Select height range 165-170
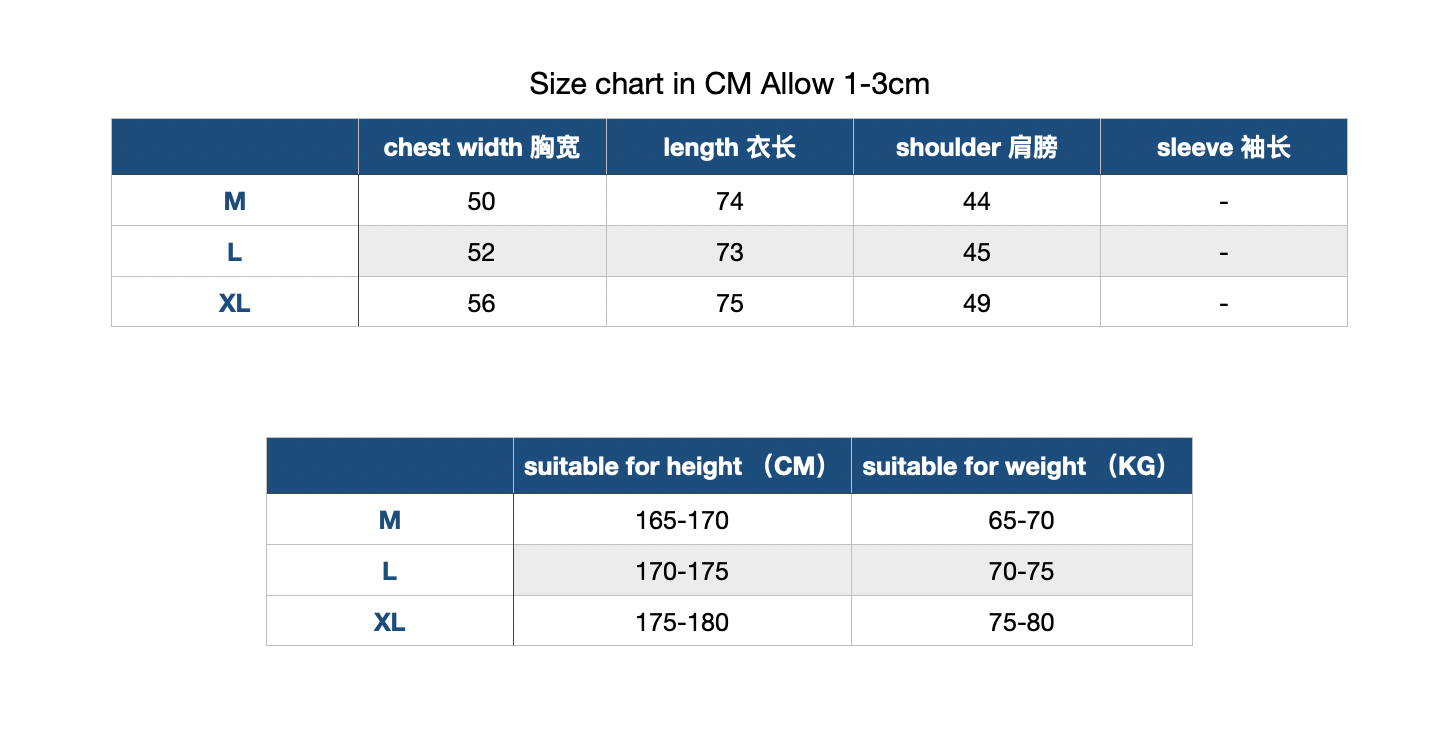1452x742 pixels. [682, 521]
